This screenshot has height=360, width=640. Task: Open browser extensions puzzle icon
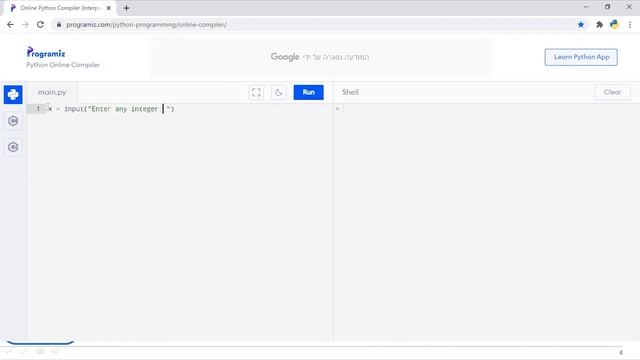(599, 24)
